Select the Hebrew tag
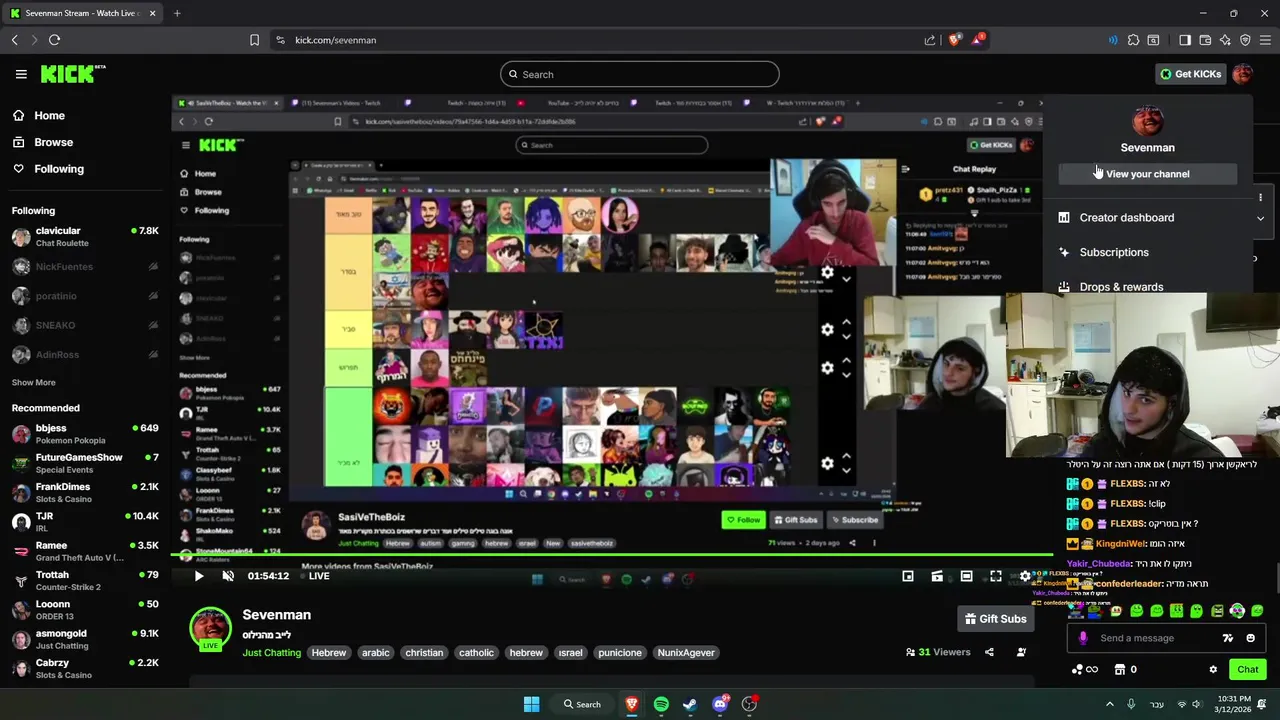This screenshot has height=720, width=1280. coord(328,653)
